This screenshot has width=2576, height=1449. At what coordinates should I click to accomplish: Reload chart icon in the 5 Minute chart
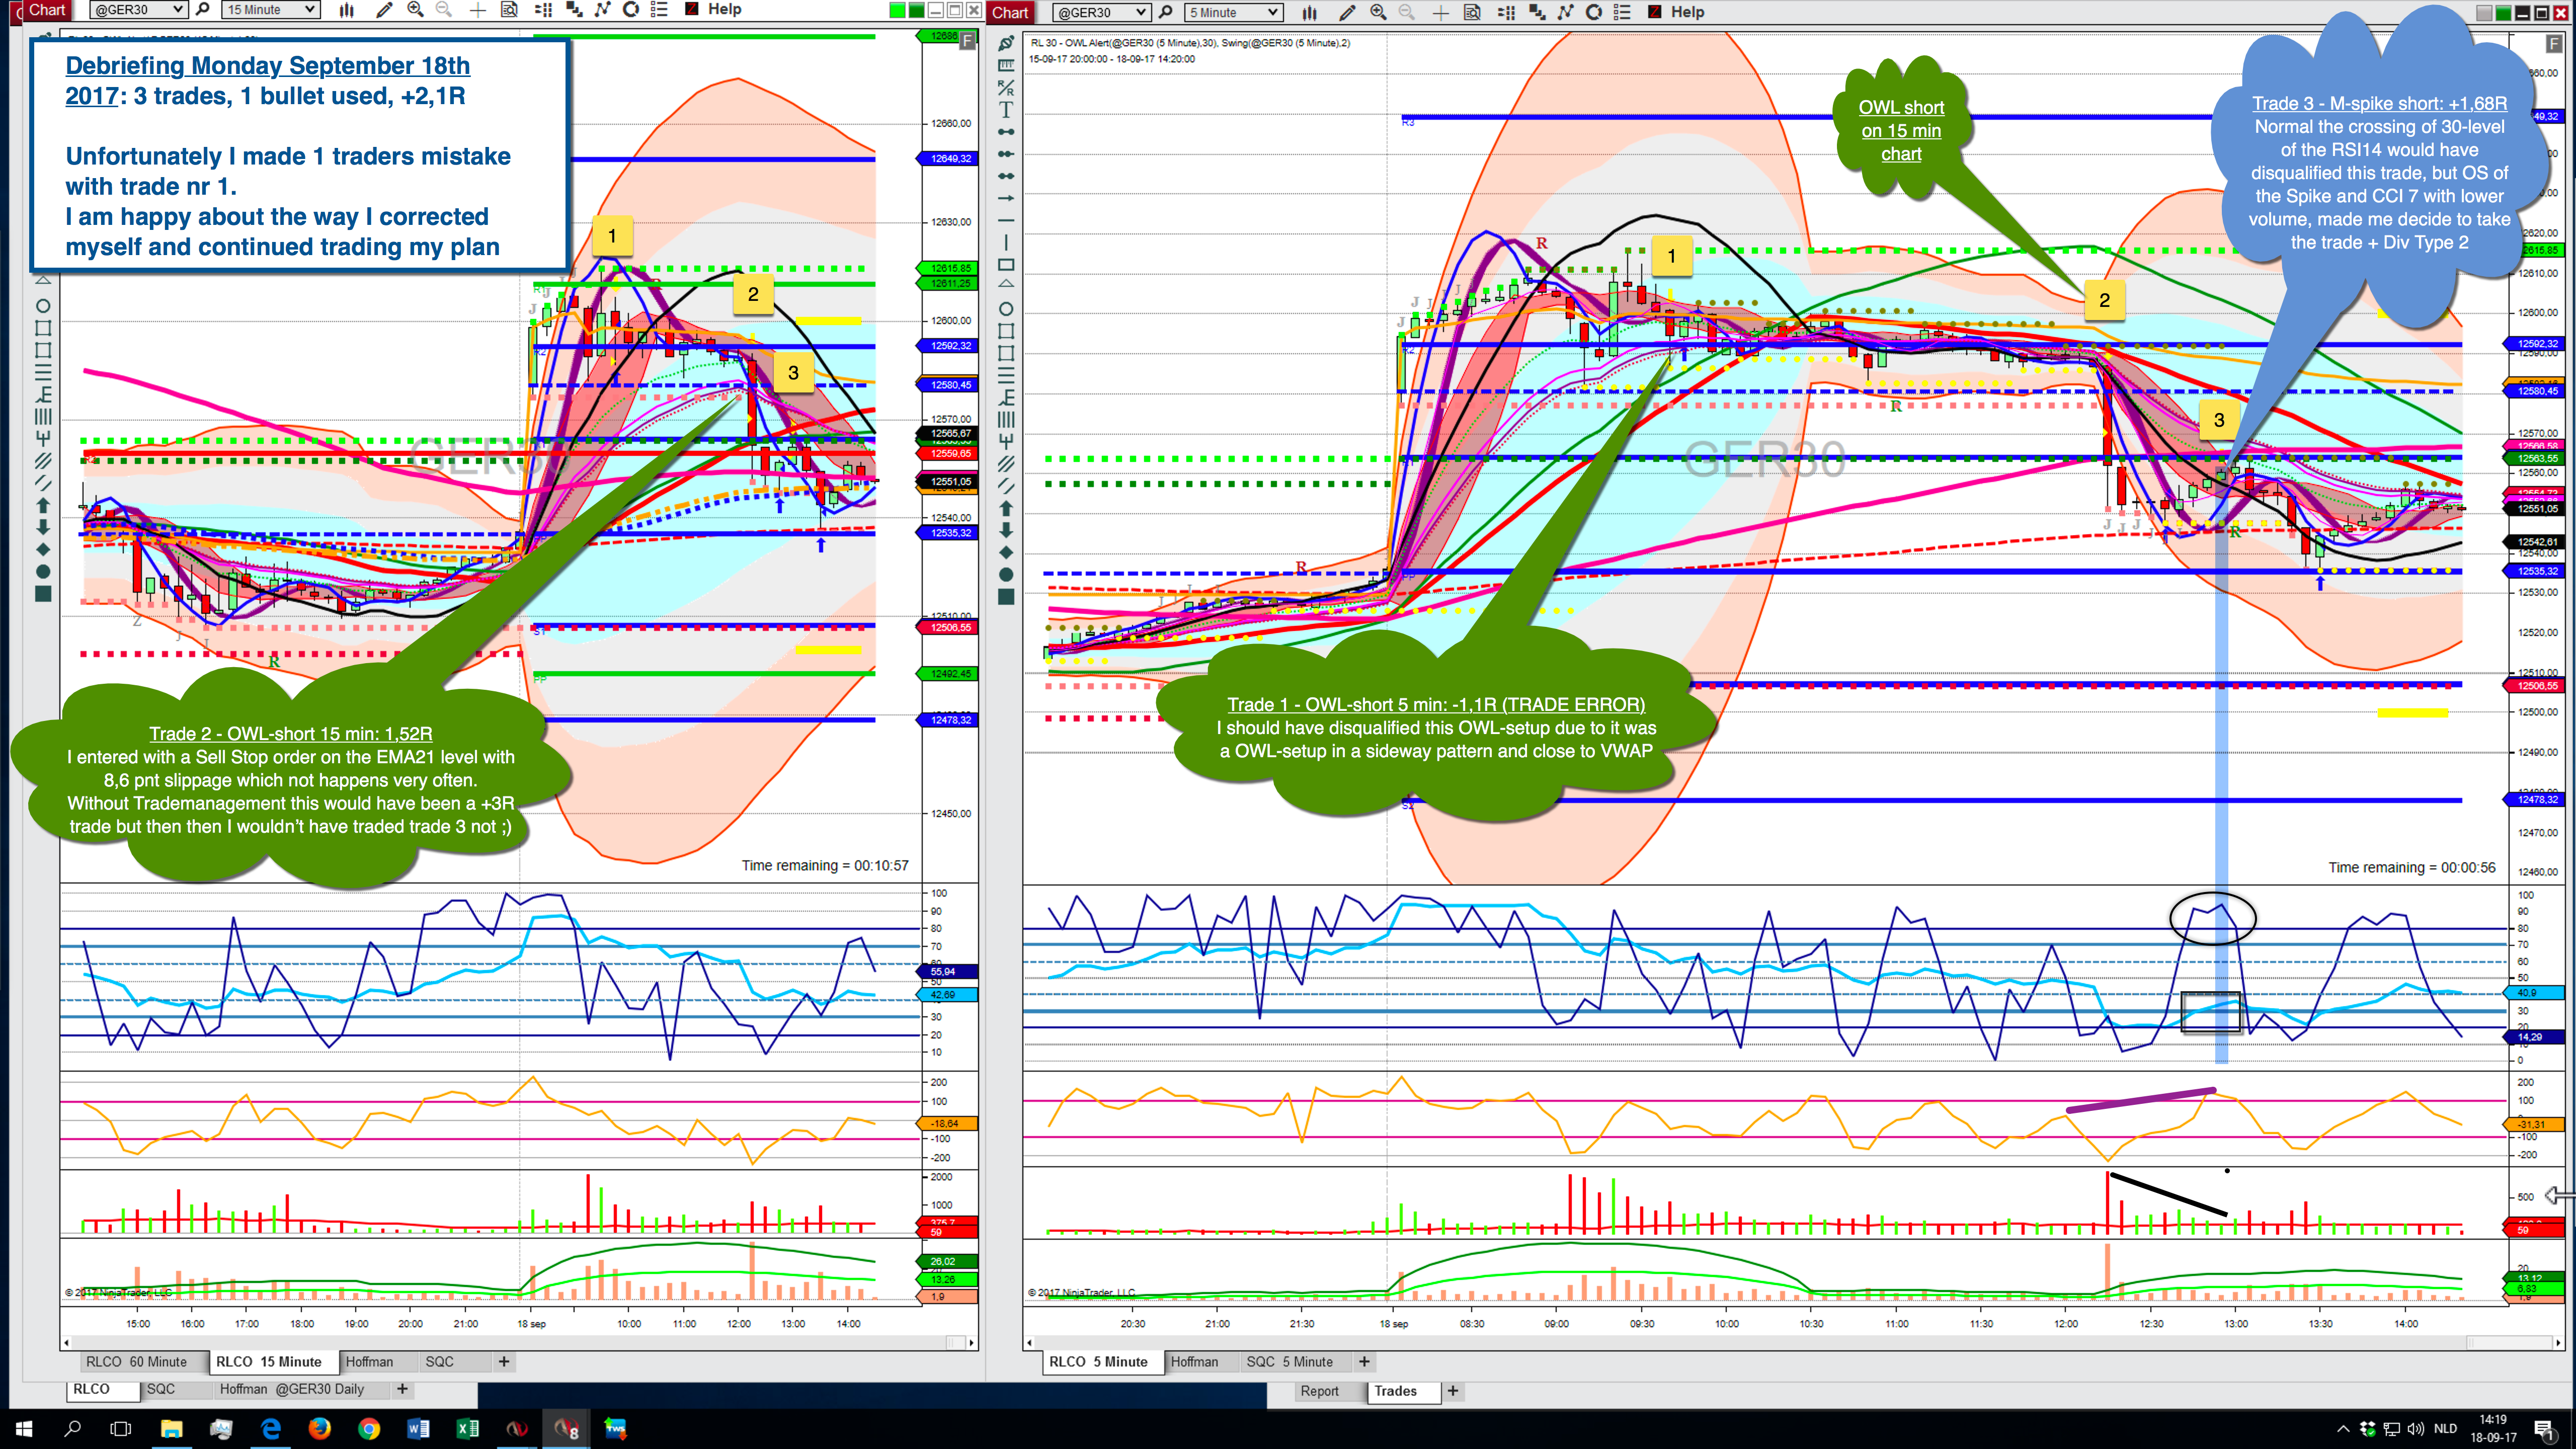tap(1594, 13)
